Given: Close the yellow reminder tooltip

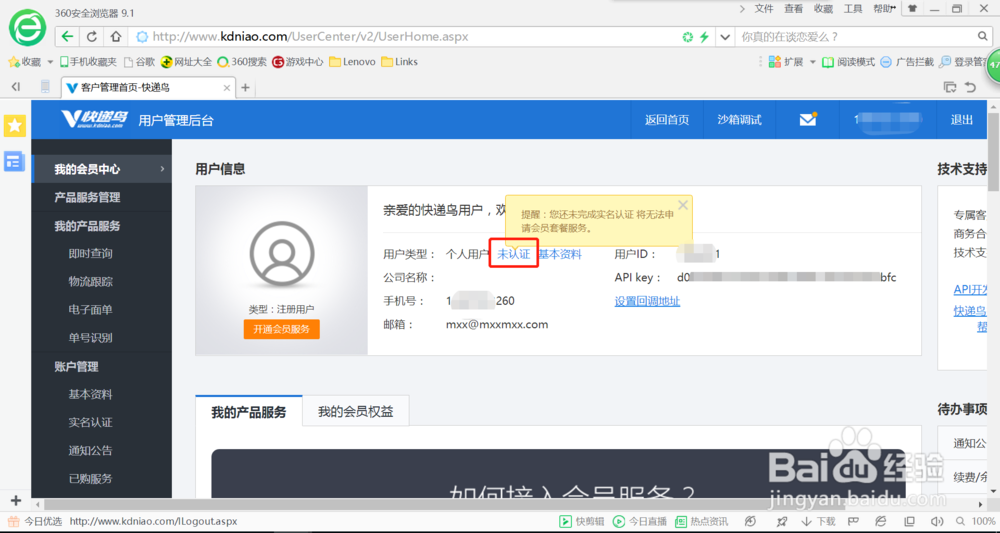Looking at the screenshot, I should [683, 205].
